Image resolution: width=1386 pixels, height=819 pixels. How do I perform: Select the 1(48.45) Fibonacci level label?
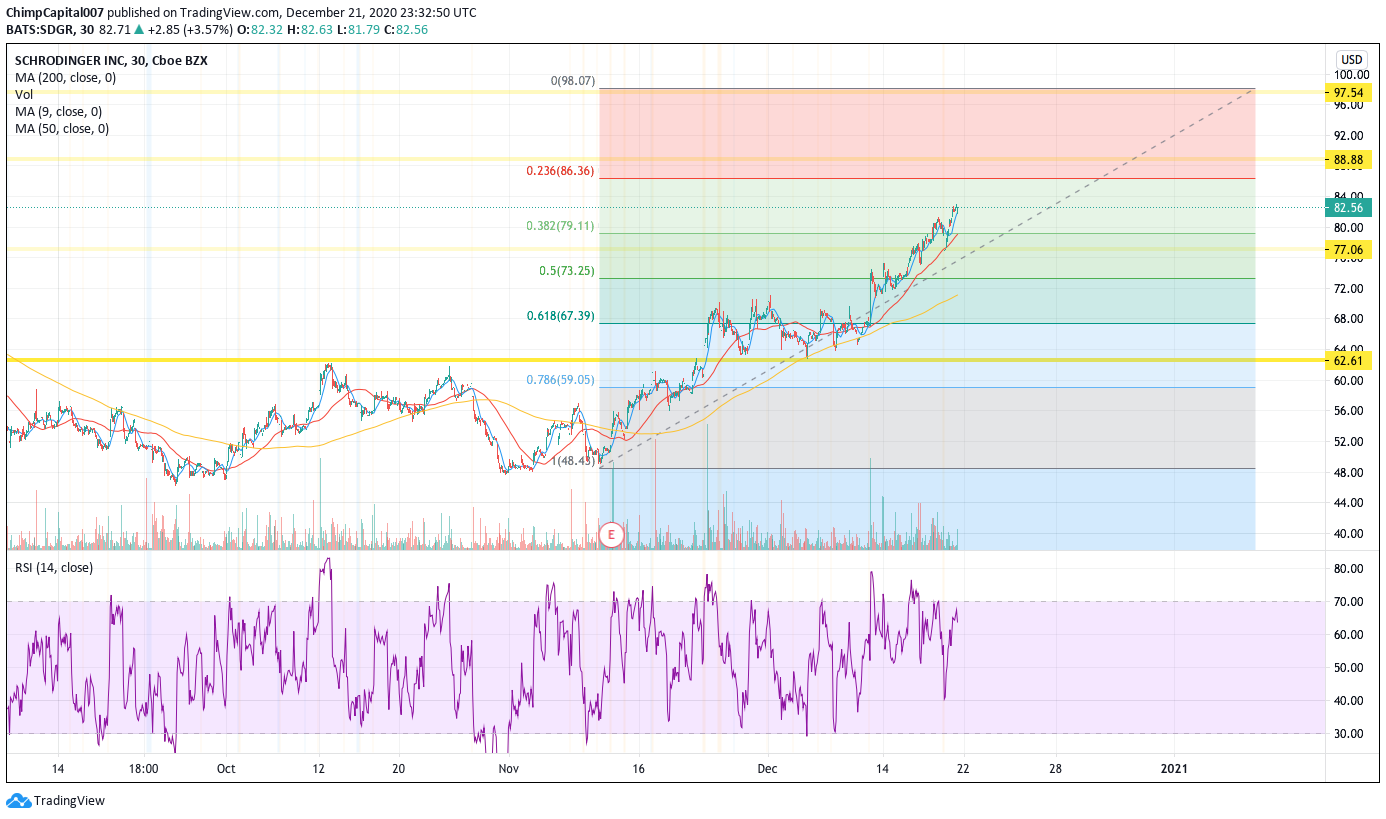[573, 461]
